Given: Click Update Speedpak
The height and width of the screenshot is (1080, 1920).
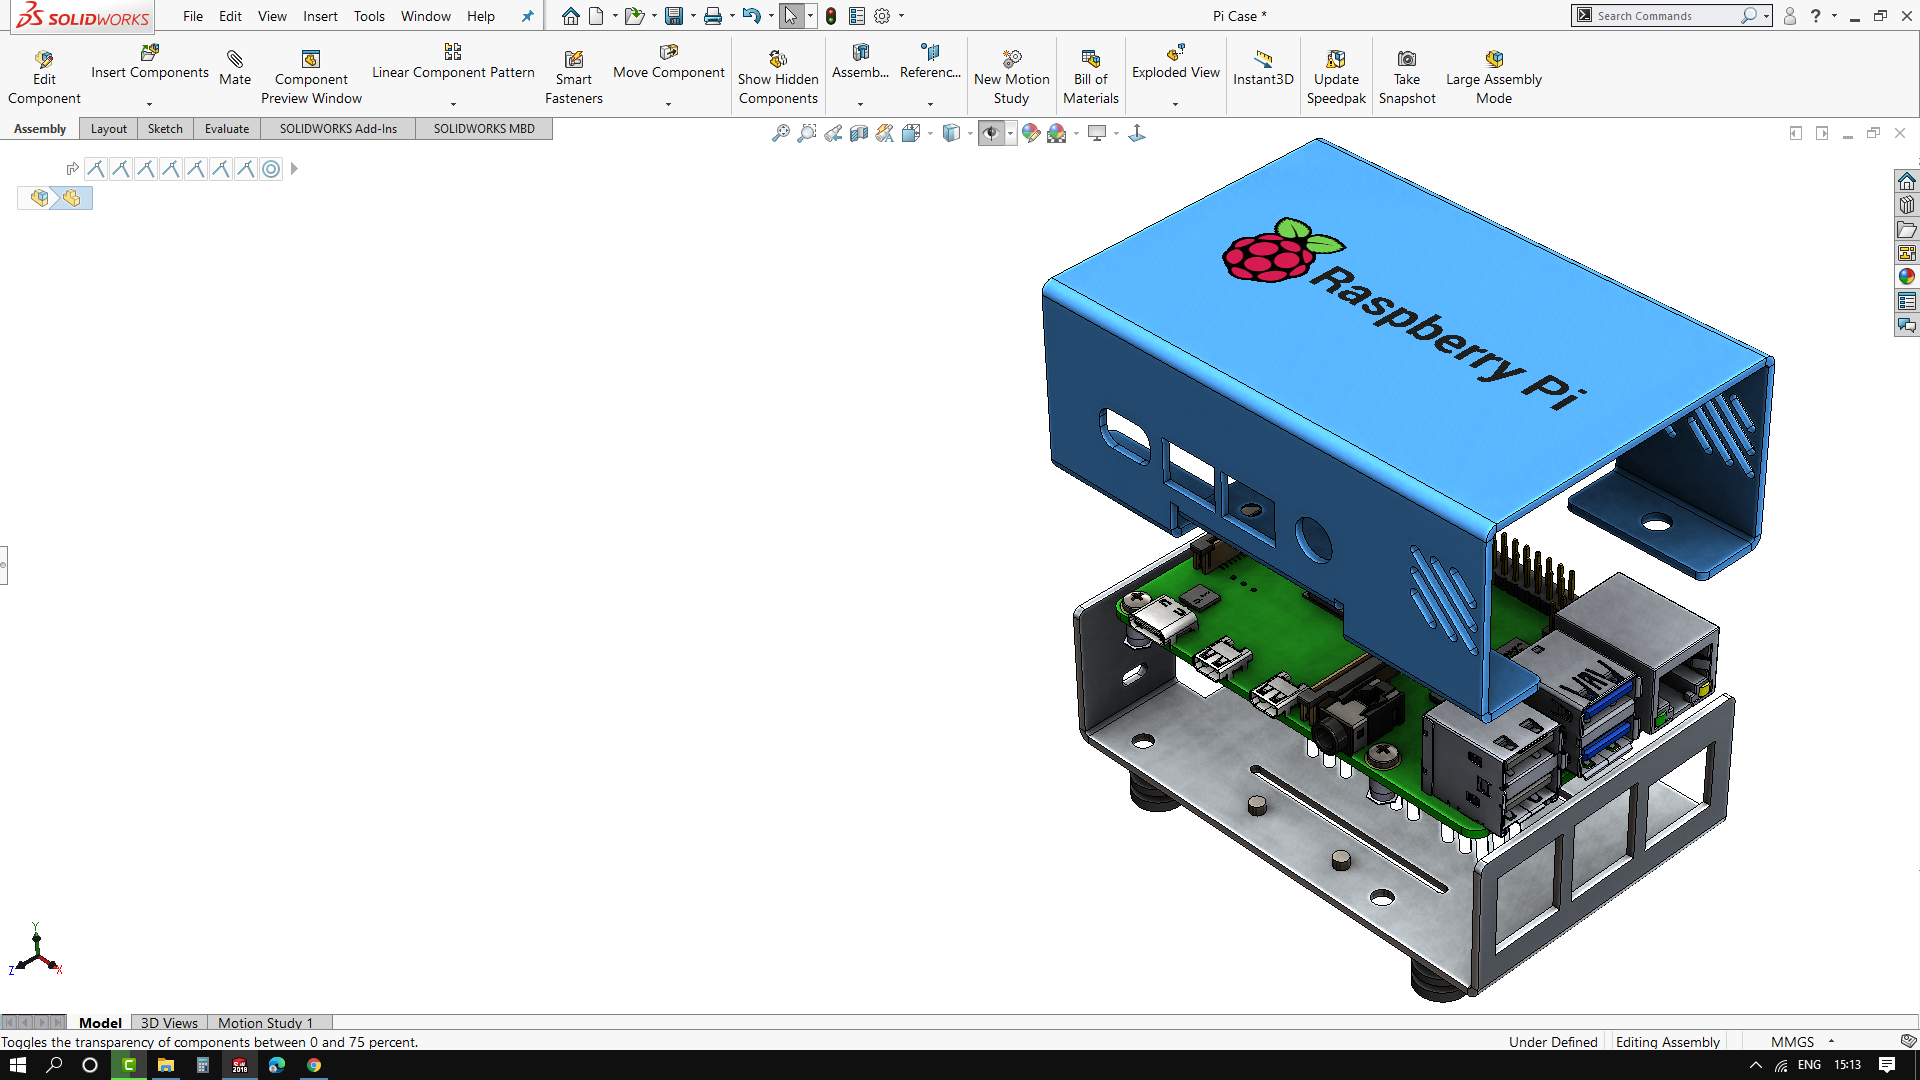Looking at the screenshot, I should point(1336,77).
